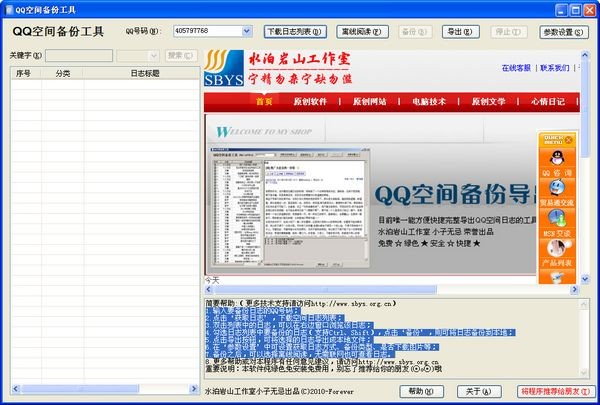
Task: Click the MSN交谈 icon
Action: click(555, 217)
